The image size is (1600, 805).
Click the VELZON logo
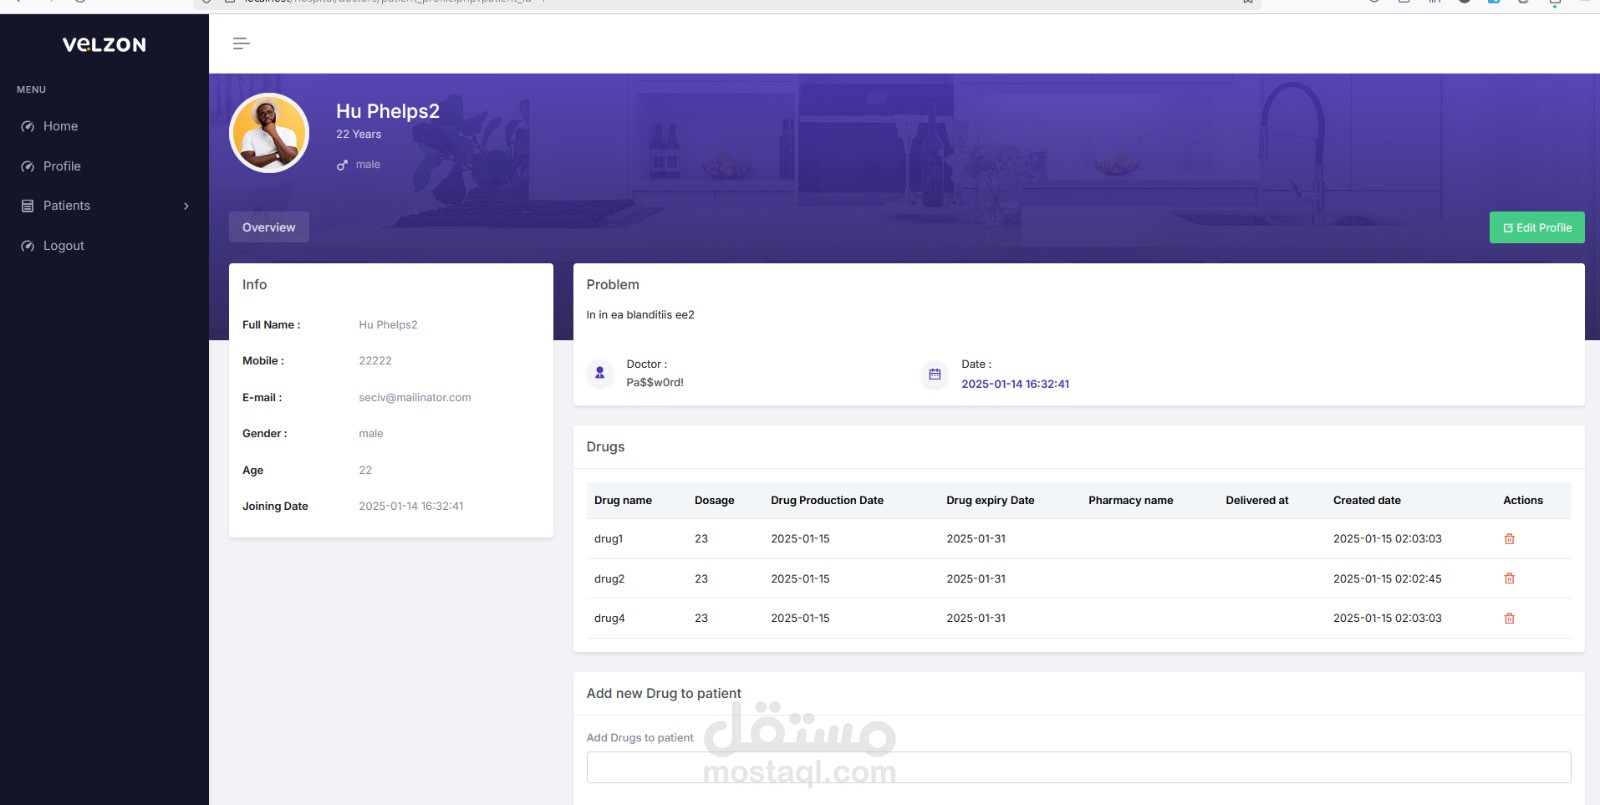point(104,45)
